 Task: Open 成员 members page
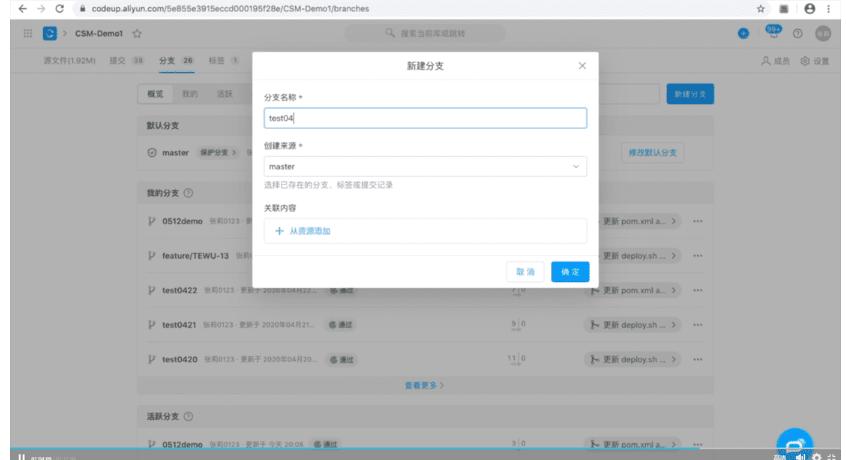click(x=775, y=61)
